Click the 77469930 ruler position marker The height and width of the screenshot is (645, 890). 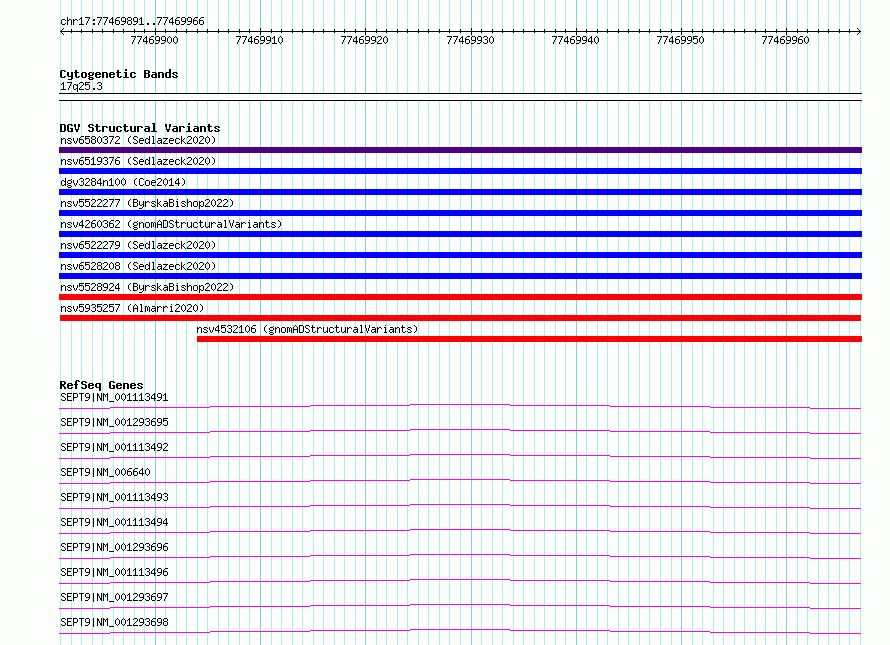tap(470, 40)
